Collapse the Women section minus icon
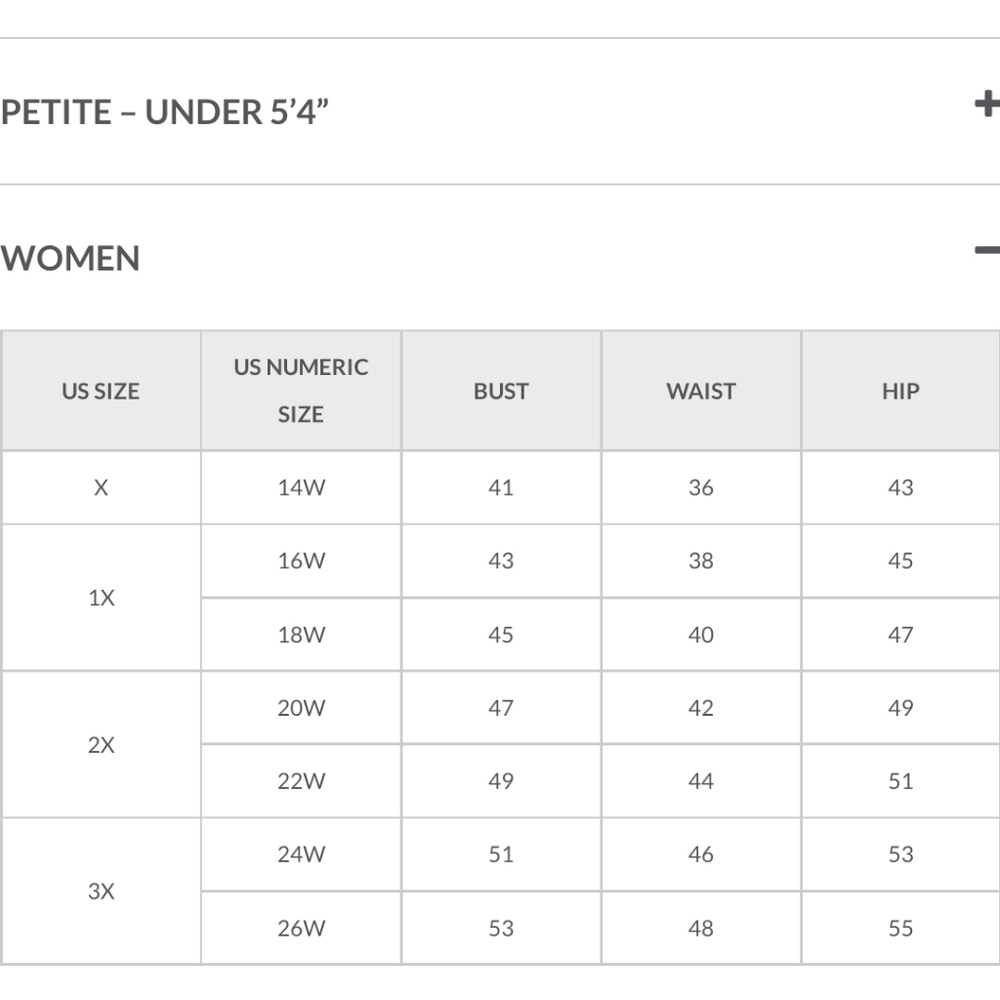1000x1000 pixels. tap(987, 251)
